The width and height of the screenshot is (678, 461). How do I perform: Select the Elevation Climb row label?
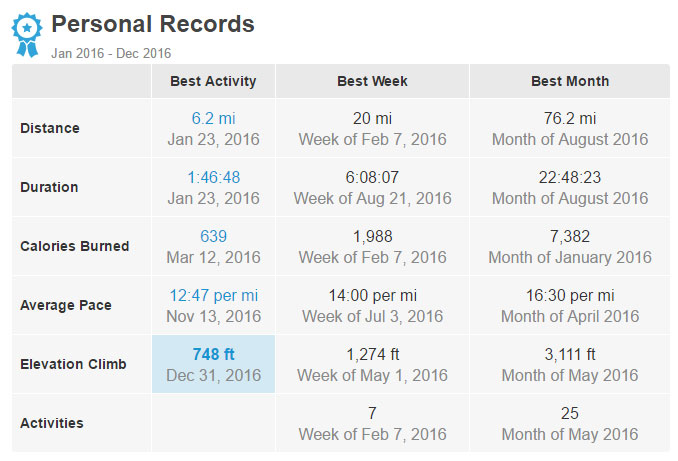[x=74, y=364]
